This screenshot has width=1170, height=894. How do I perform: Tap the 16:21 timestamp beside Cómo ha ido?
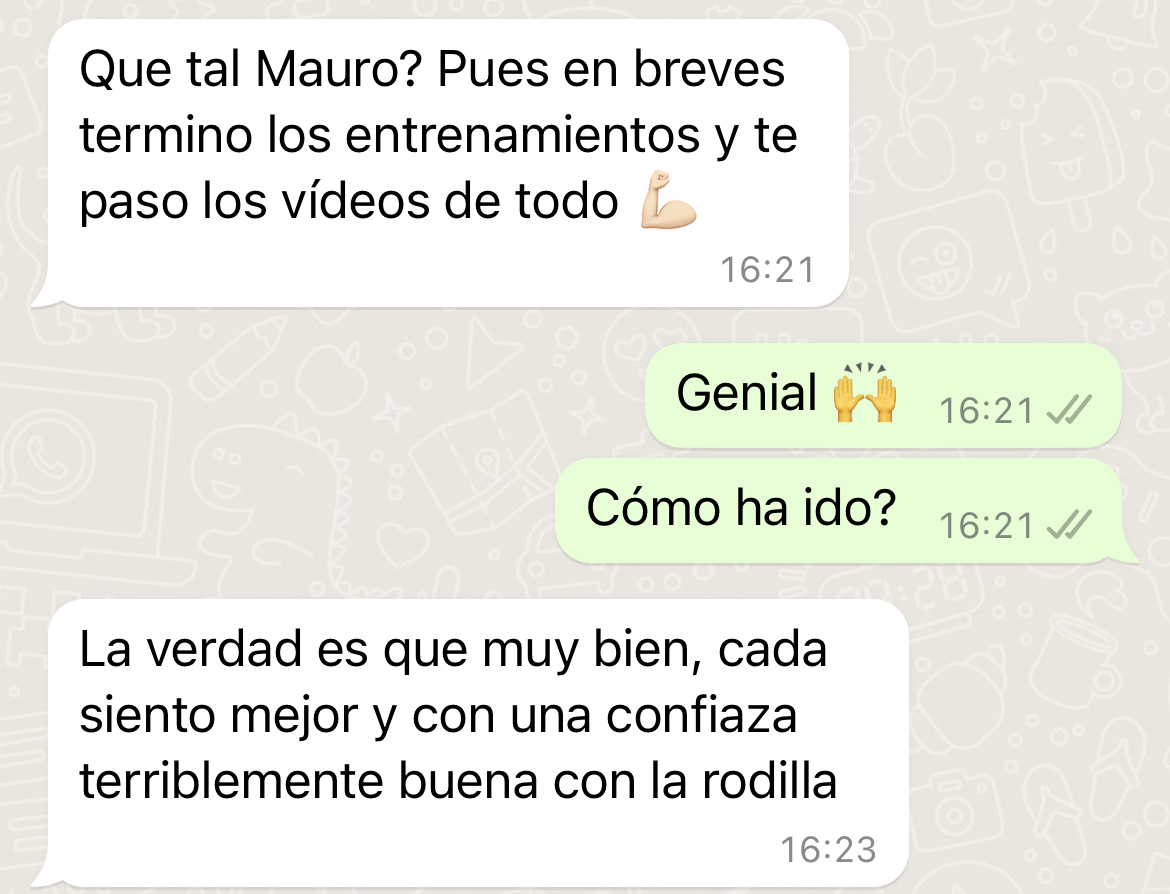[x=986, y=526]
